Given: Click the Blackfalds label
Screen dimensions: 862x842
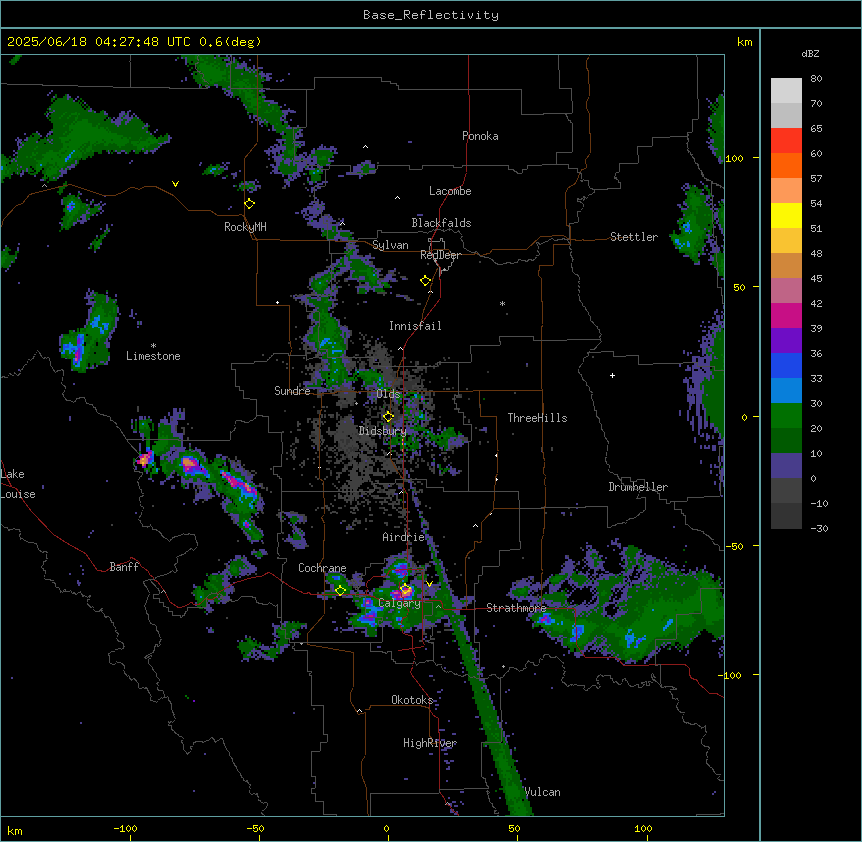Looking at the screenshot, I should (441, 223).
